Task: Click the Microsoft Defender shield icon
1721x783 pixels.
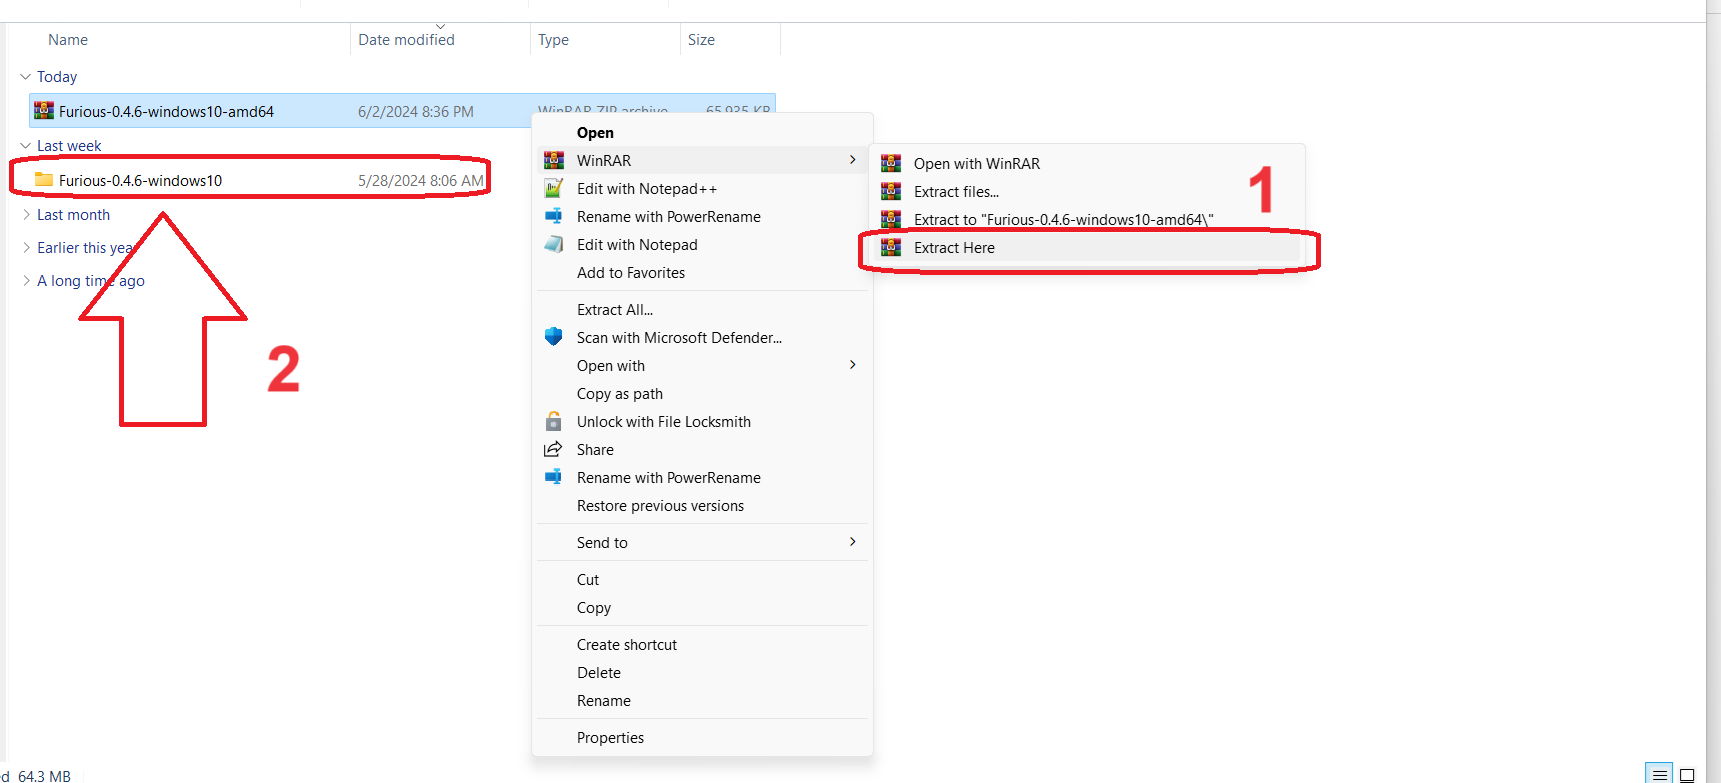Action: click(553, 337)
